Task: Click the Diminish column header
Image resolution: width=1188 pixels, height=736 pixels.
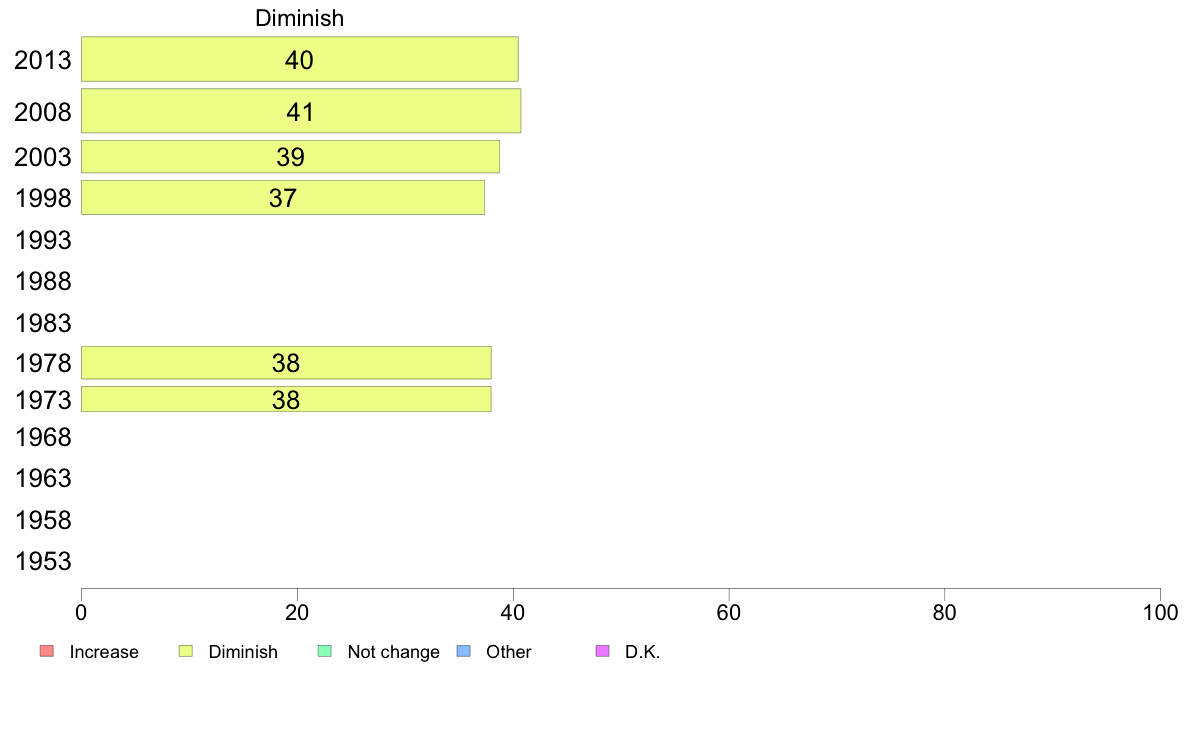Action: point(300,18)
